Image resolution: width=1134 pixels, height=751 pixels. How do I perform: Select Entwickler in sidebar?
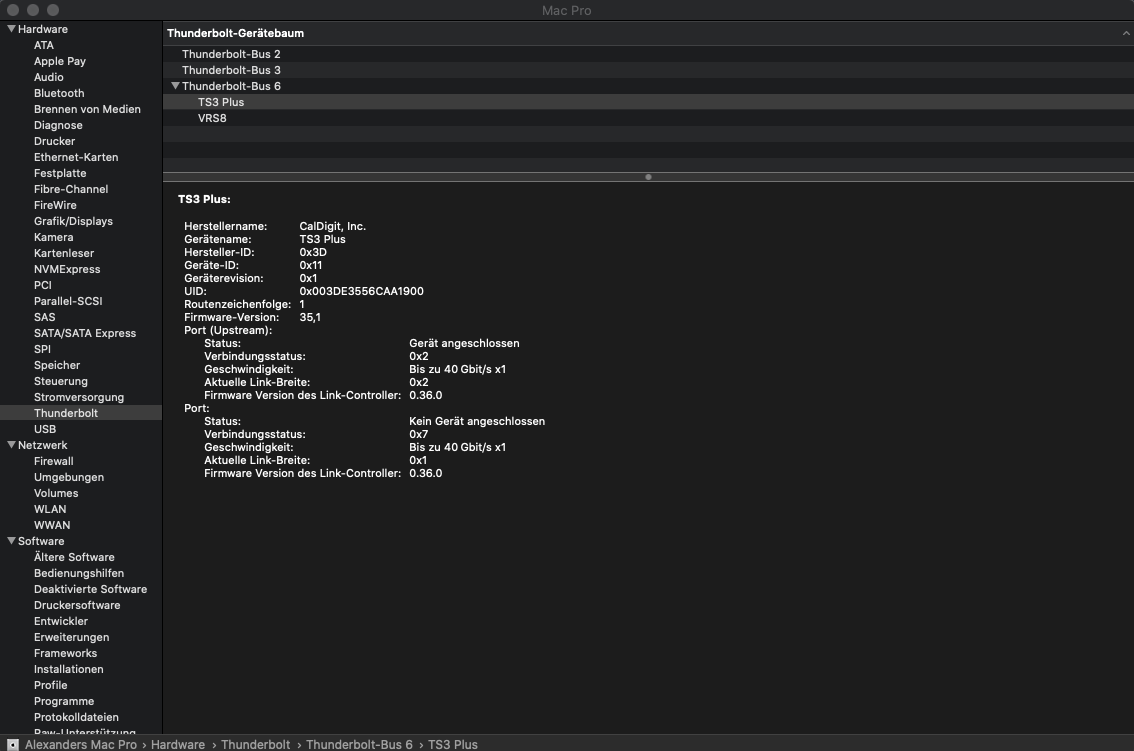click(61, 621)
